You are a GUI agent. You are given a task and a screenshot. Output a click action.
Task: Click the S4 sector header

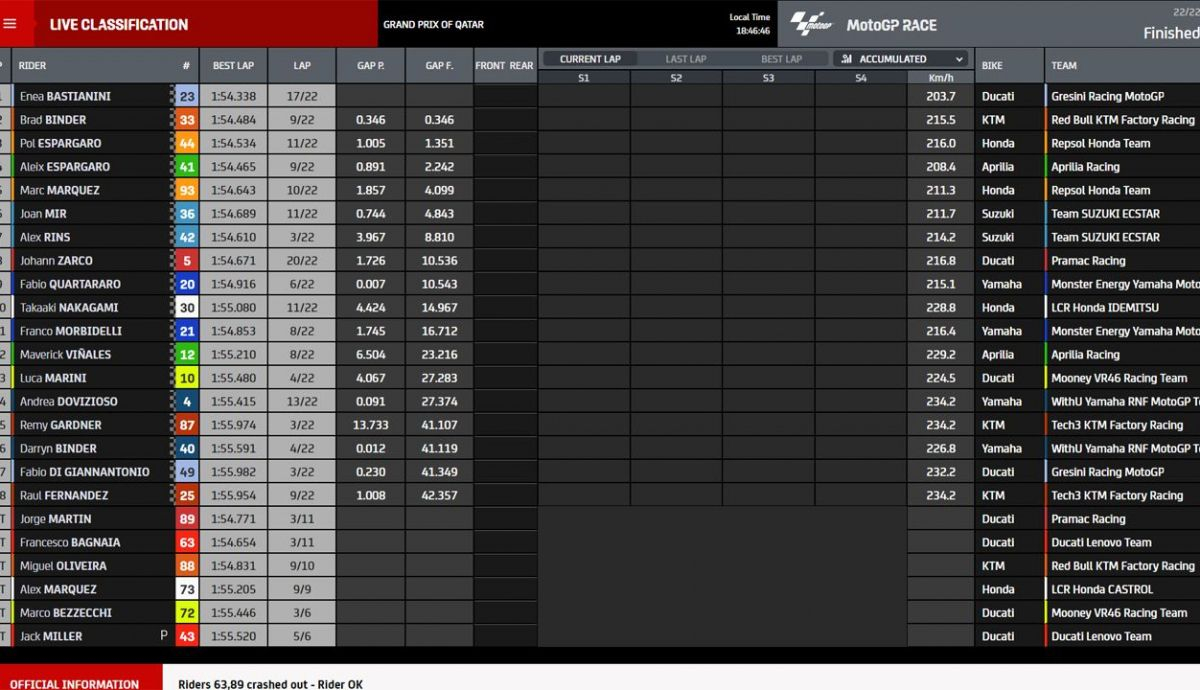[861, 77]
